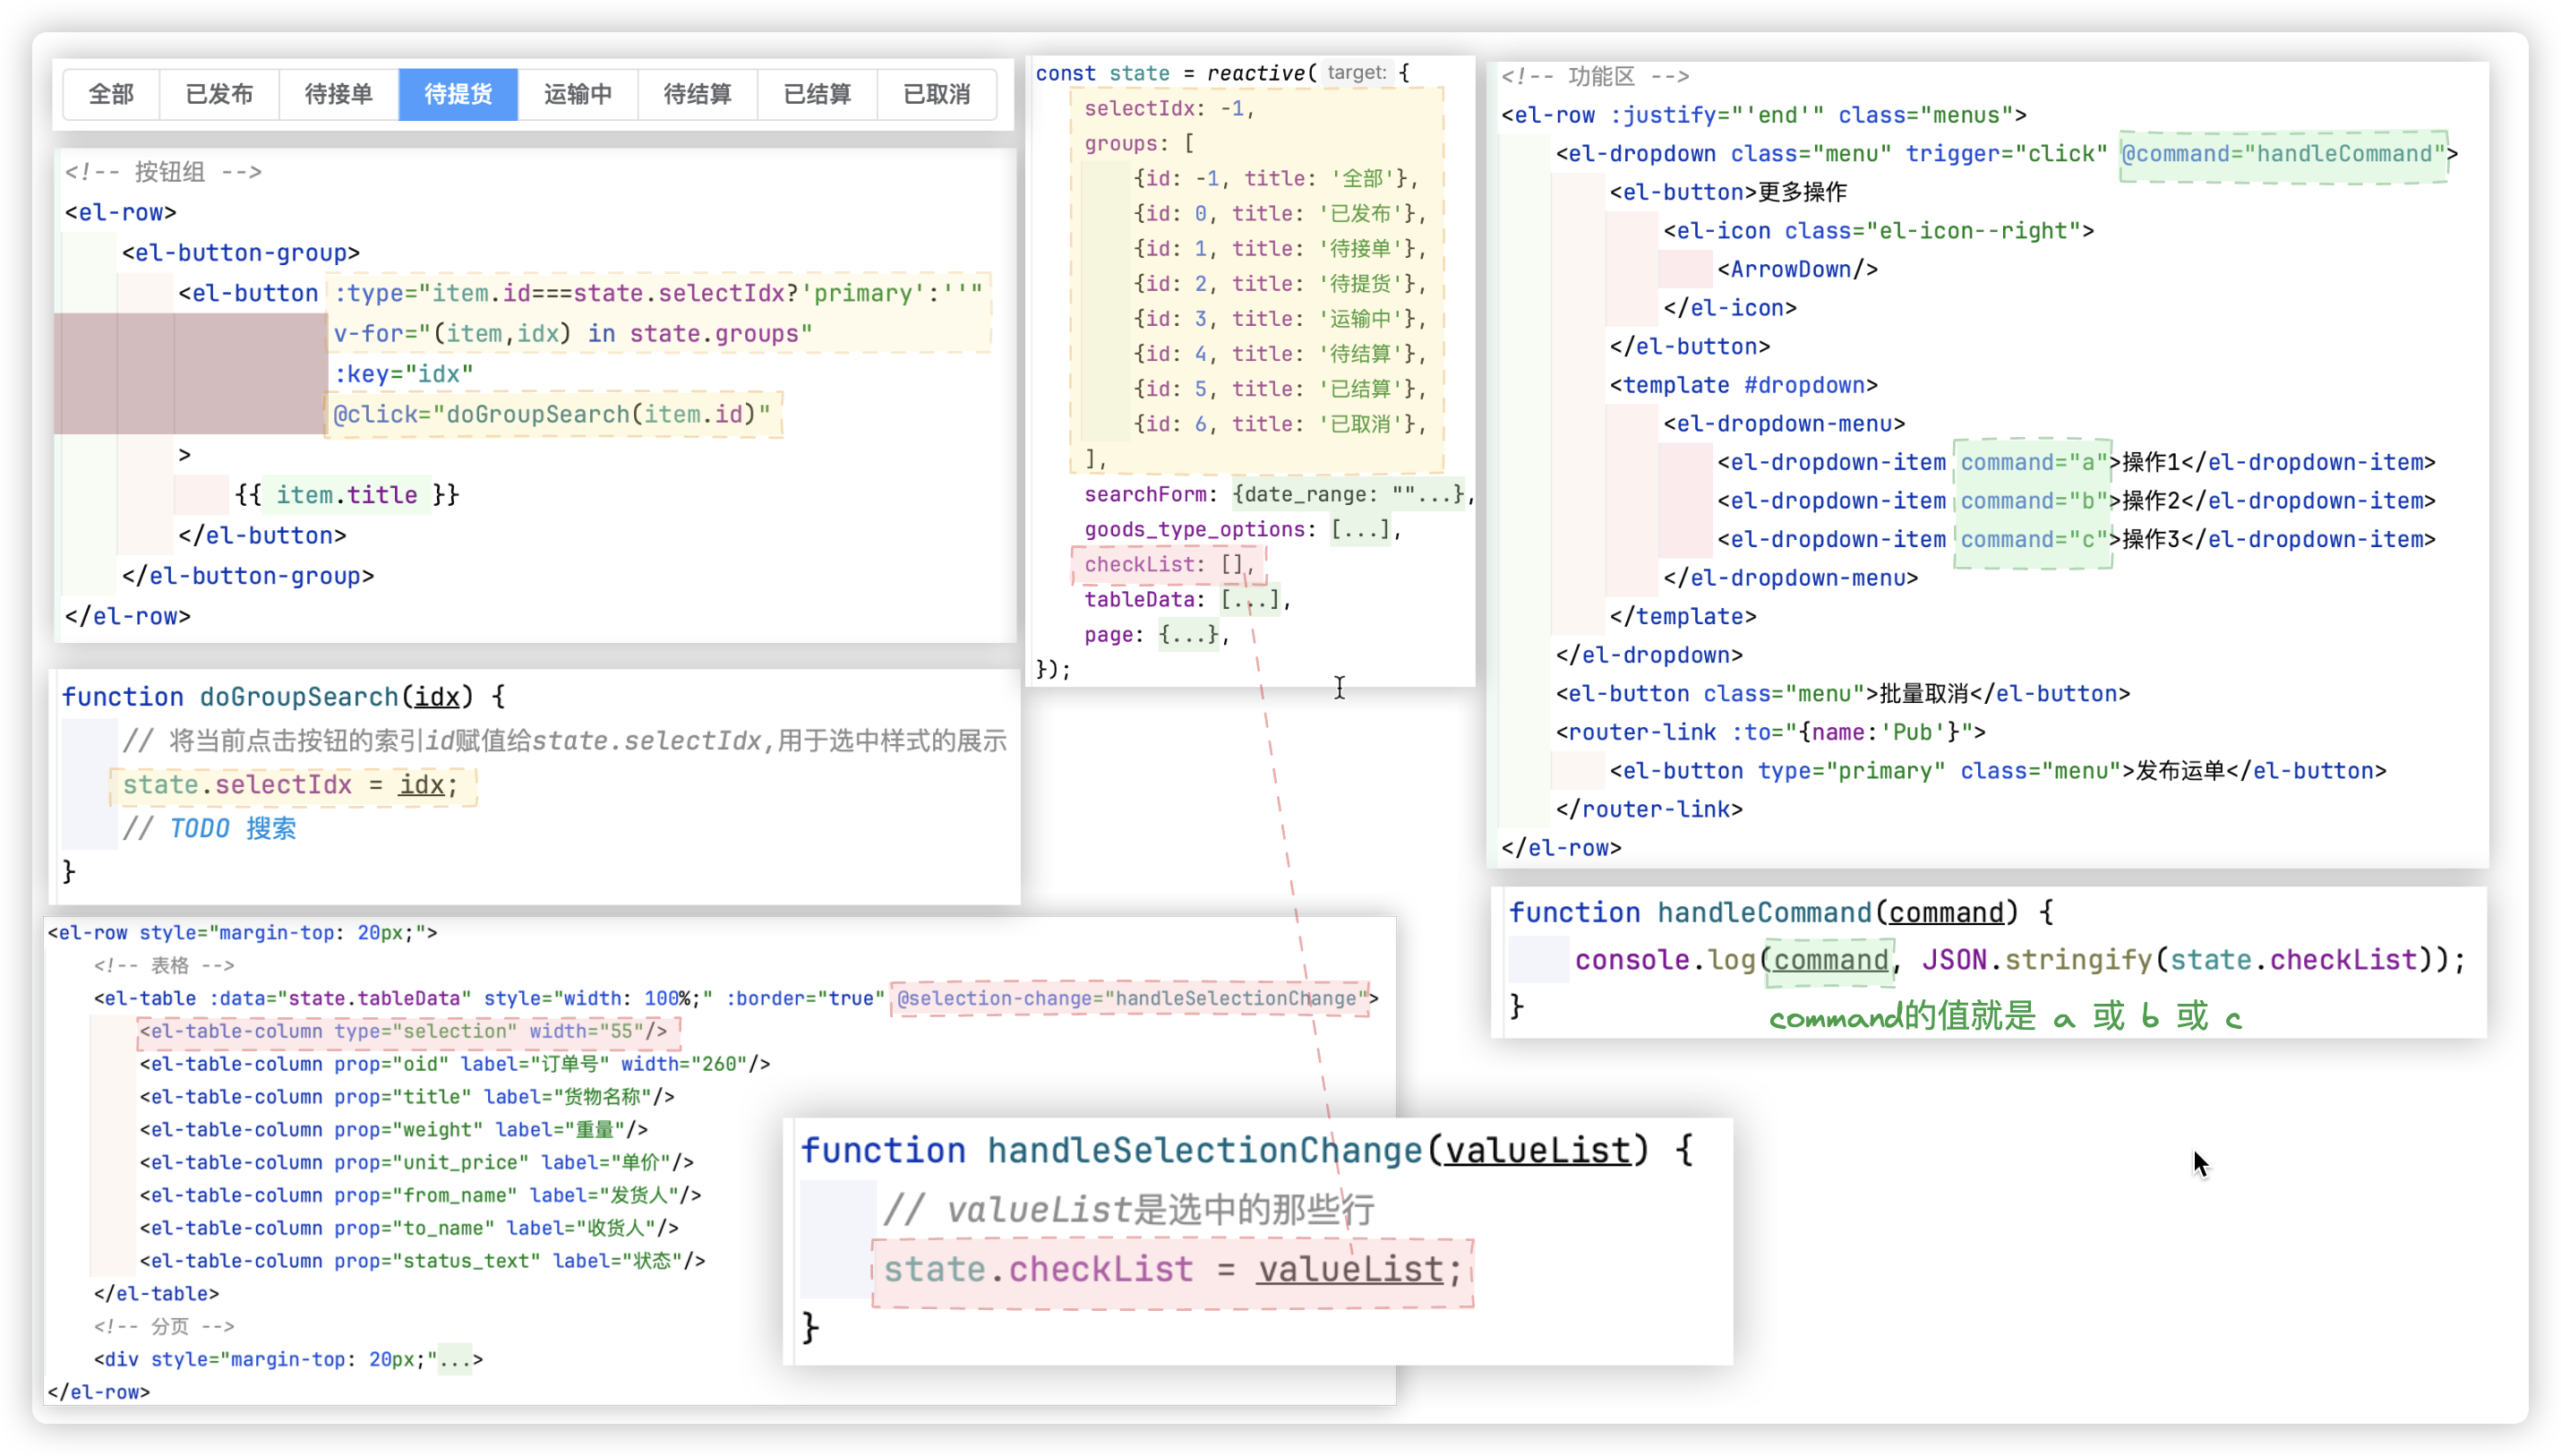Click the state.checkList = valueList line

click(x=1172, y=1270)
